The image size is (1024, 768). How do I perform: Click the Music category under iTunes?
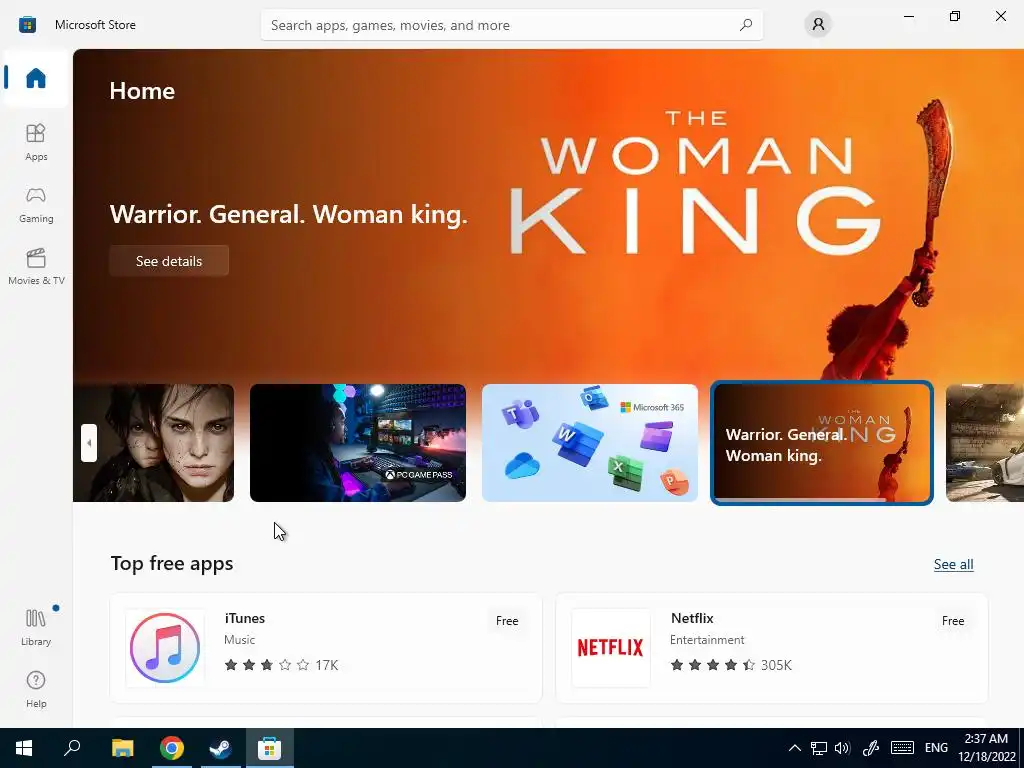(x=240, y=640)
